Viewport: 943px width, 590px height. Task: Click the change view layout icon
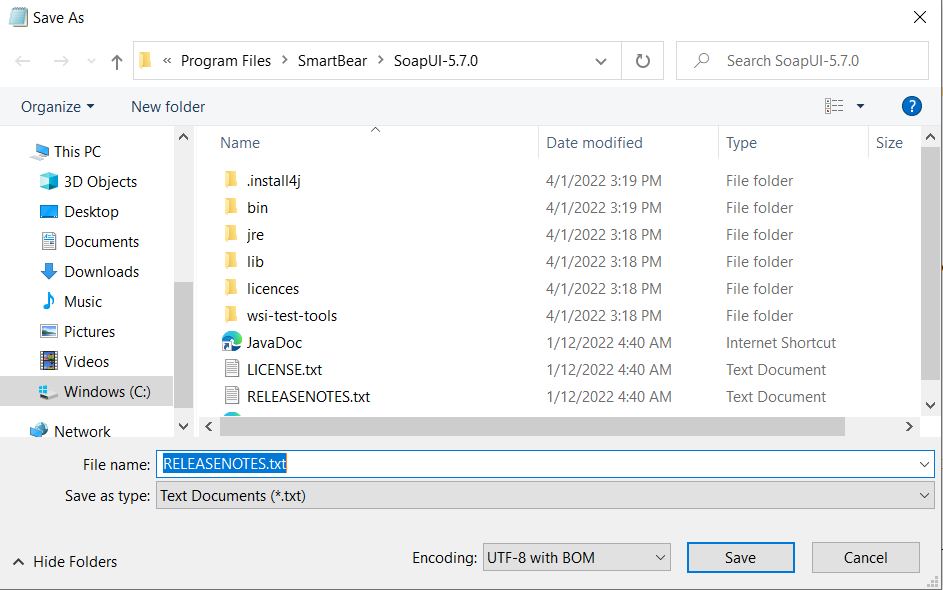[x=834, y=106]
